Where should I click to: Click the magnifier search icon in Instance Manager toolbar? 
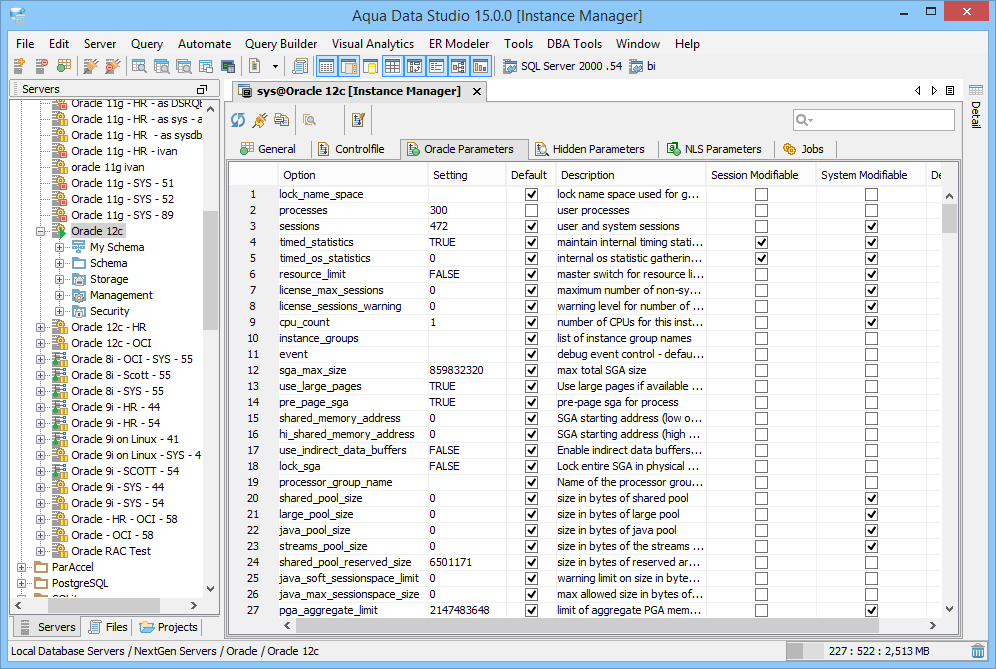(x=310, y=120)
